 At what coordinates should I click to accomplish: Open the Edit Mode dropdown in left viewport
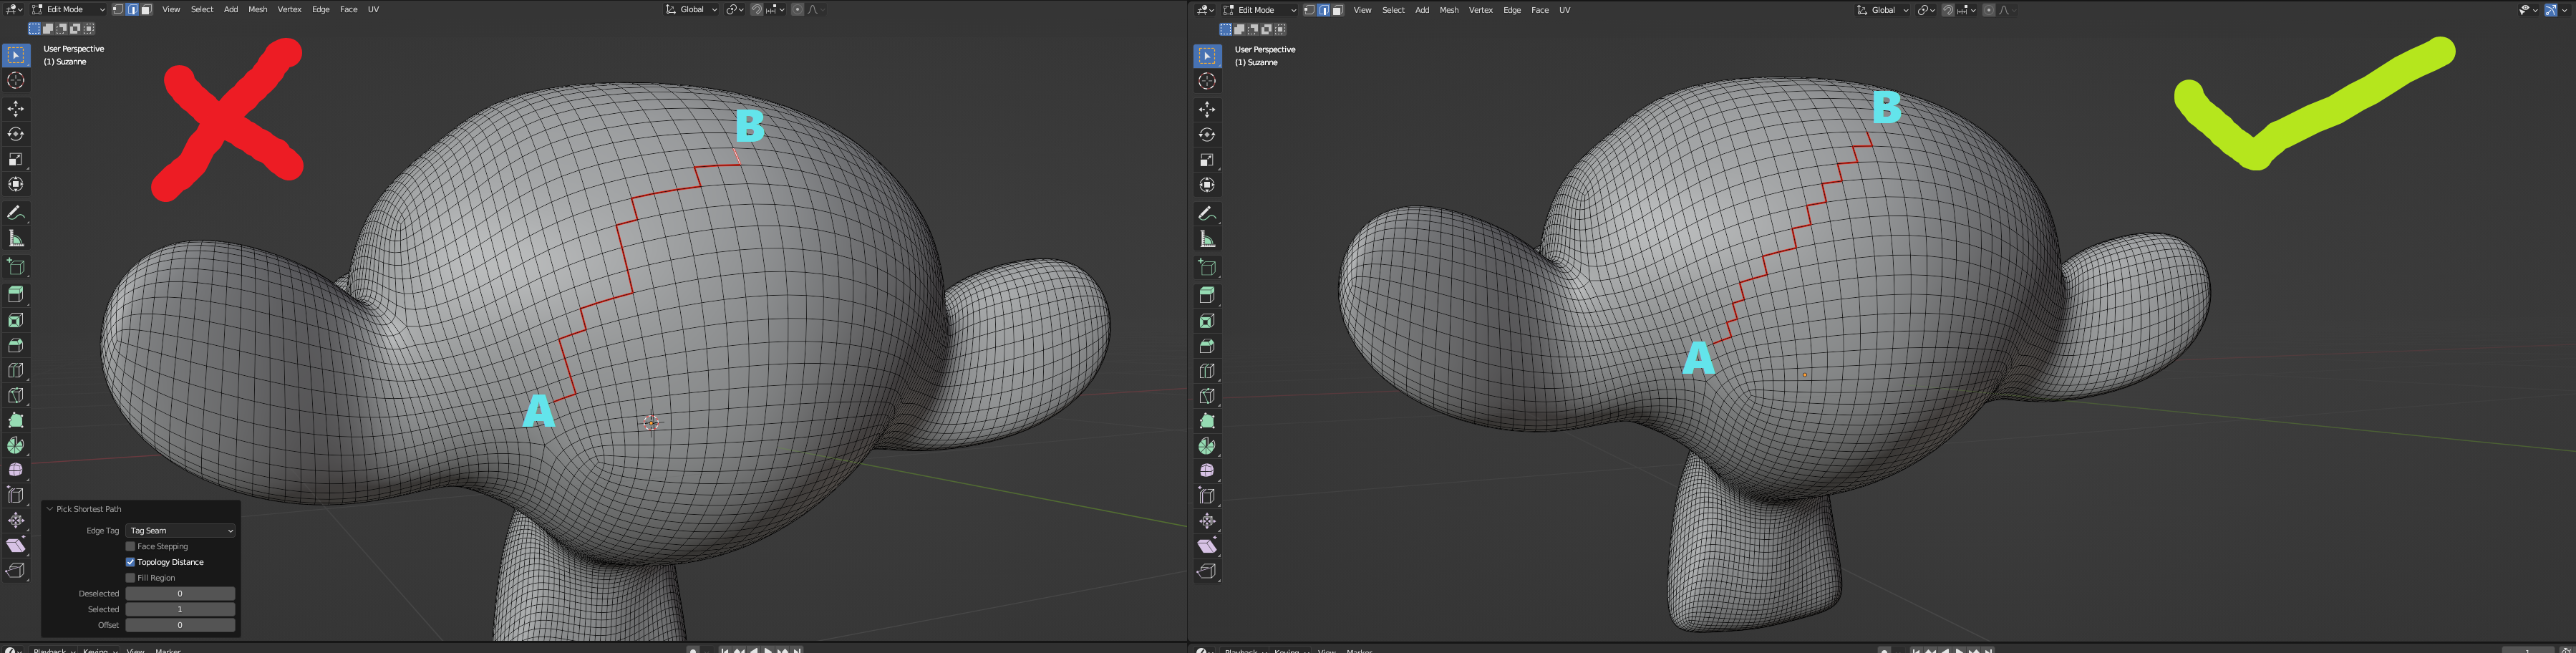coord(68,10)
